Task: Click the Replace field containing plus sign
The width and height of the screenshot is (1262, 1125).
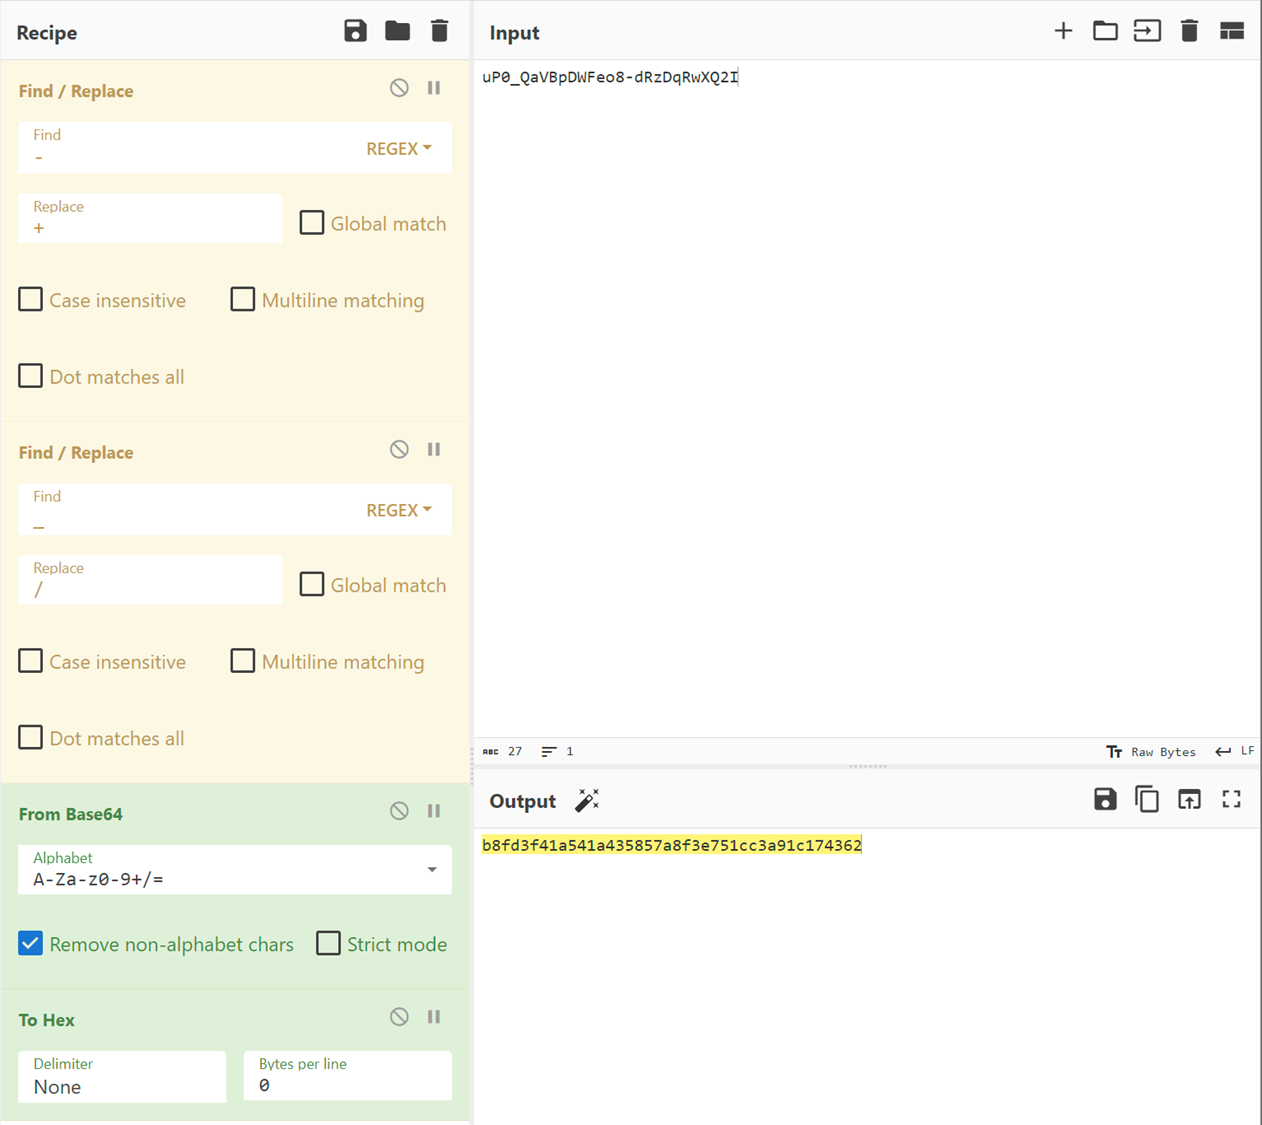Action: tap(150, 218)
